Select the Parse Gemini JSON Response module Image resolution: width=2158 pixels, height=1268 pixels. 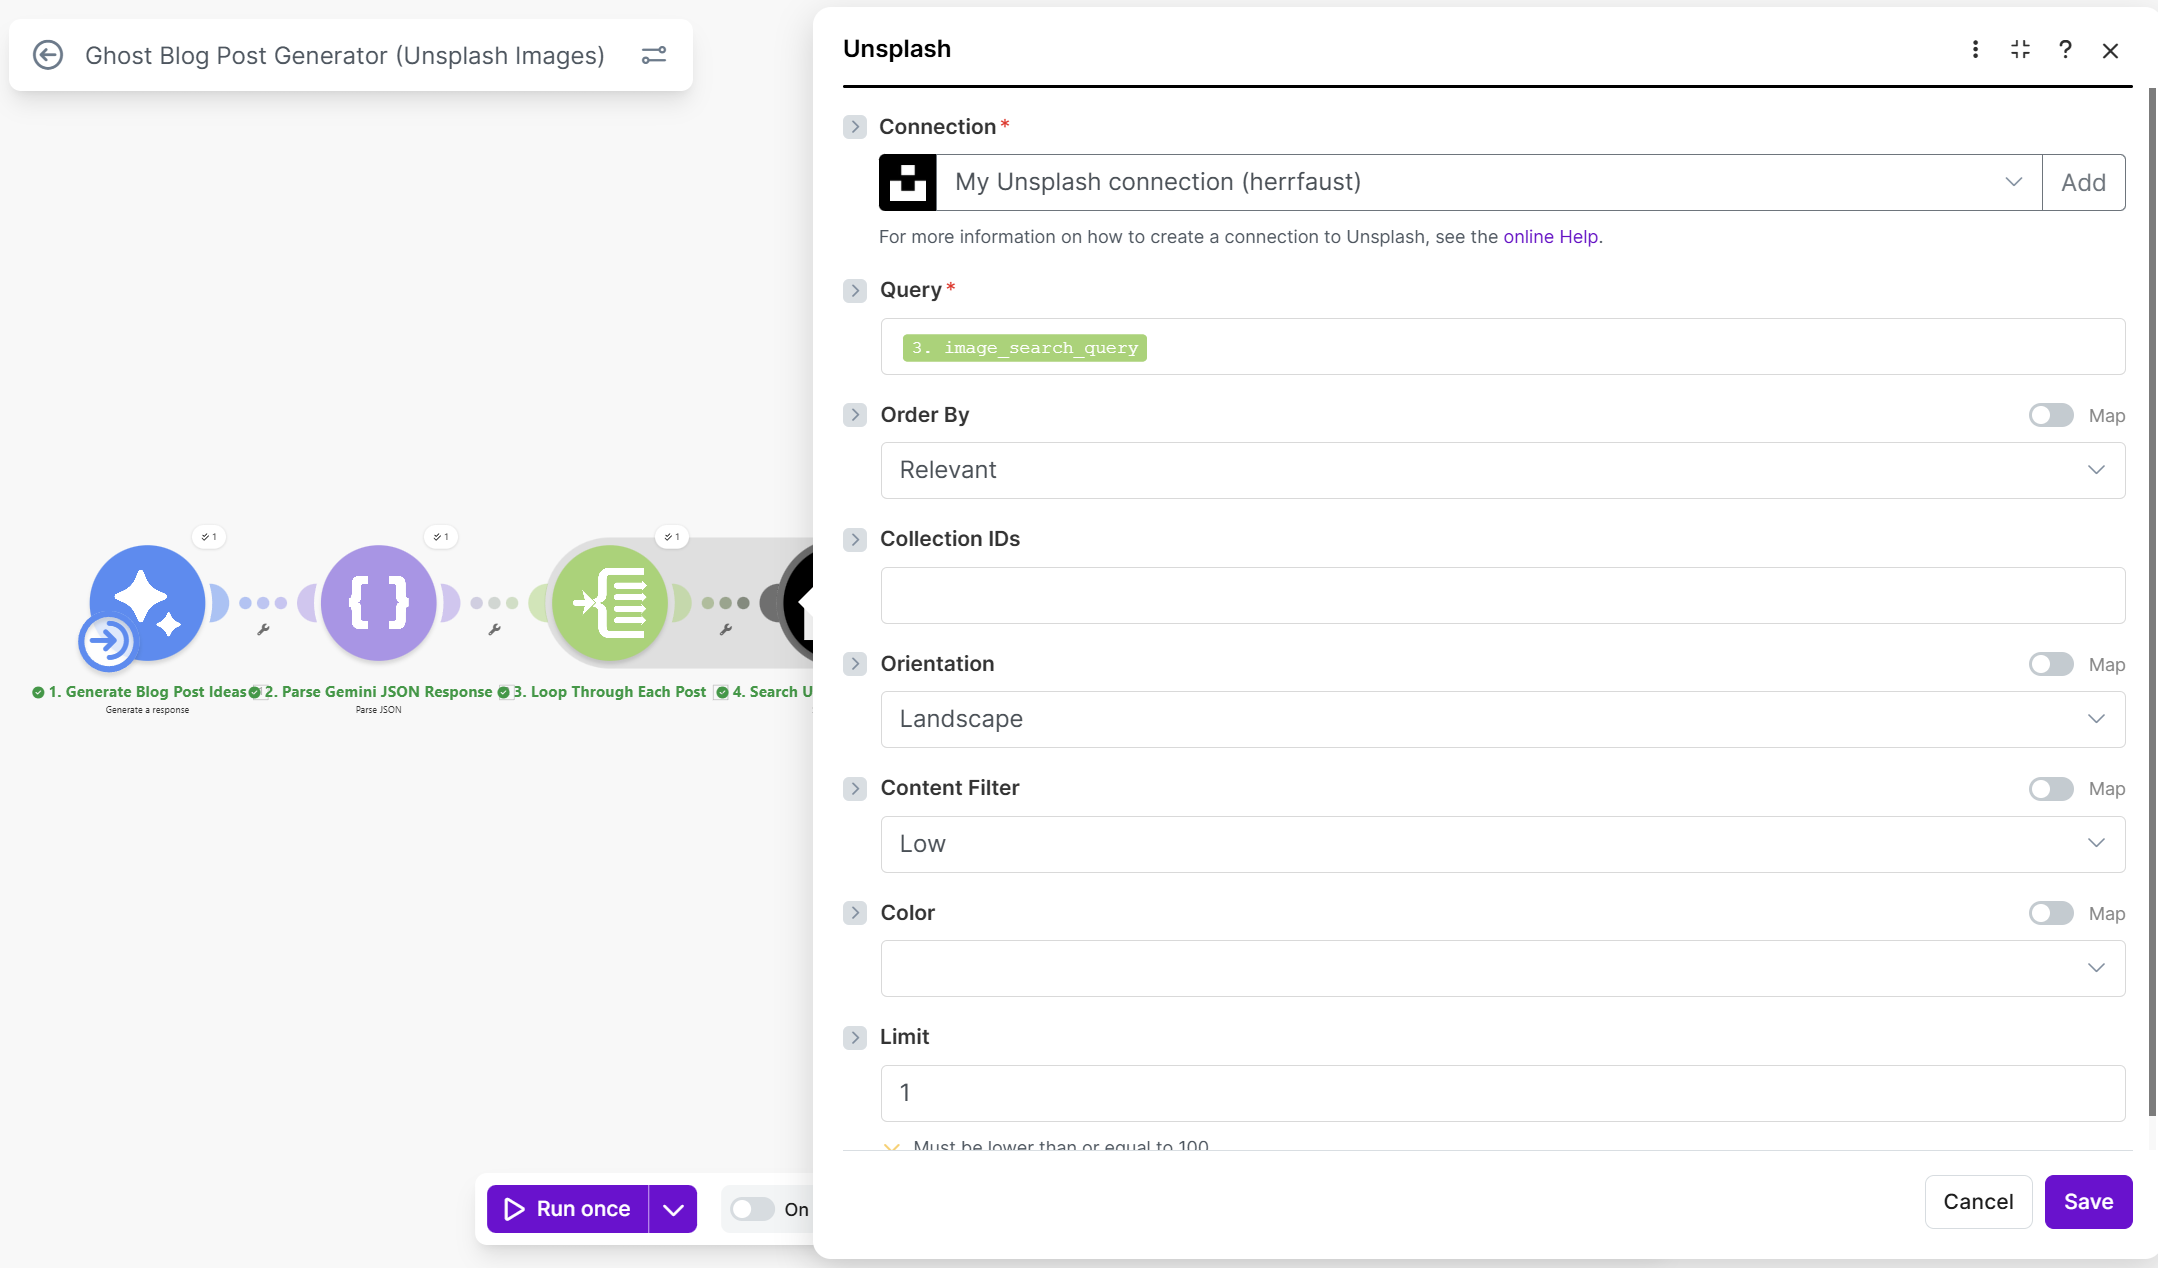[x=378, y=603]
